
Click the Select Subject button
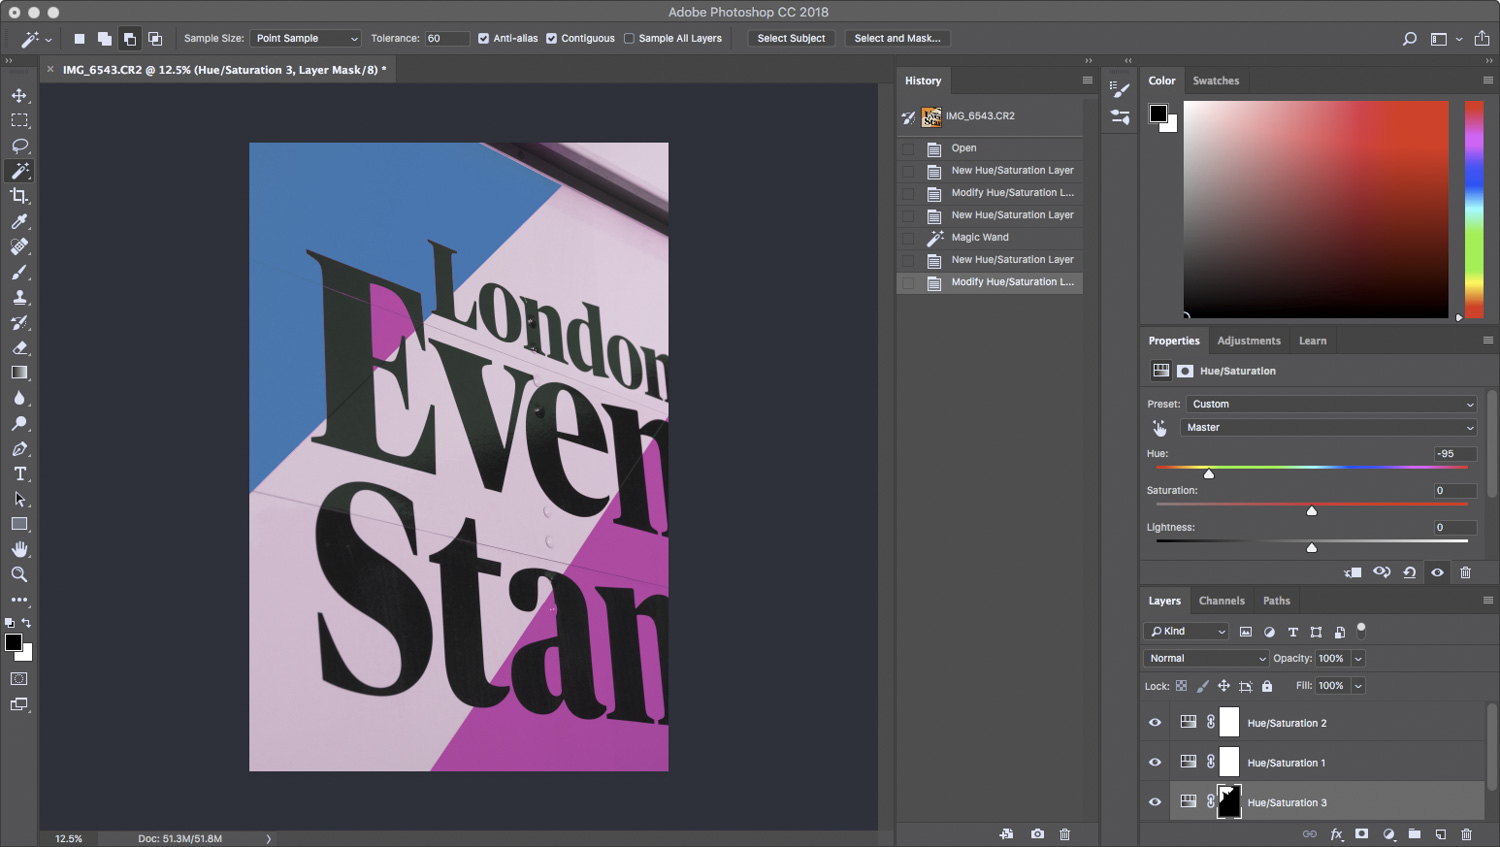[791, 39]
